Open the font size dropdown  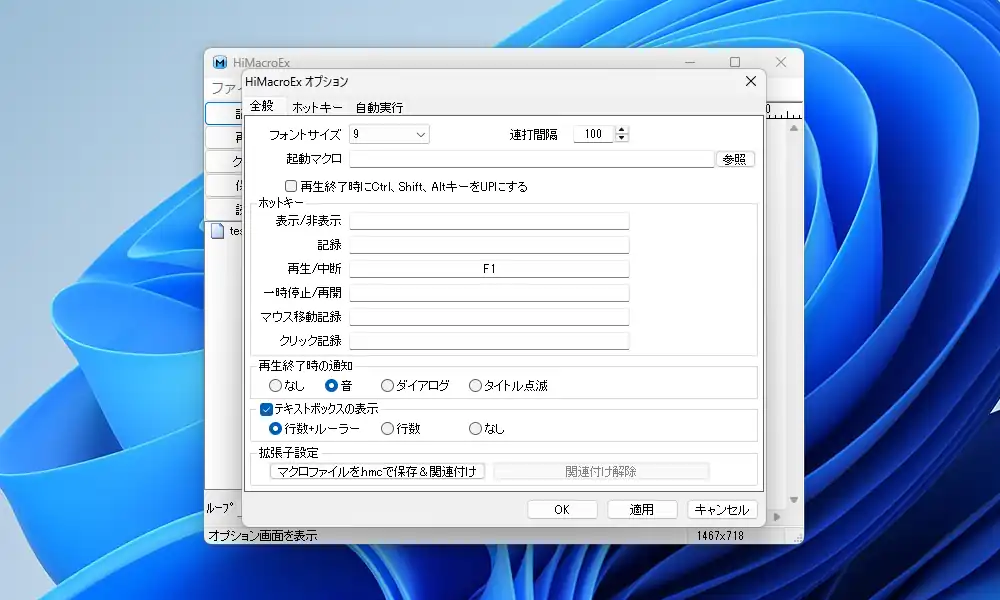420,134
